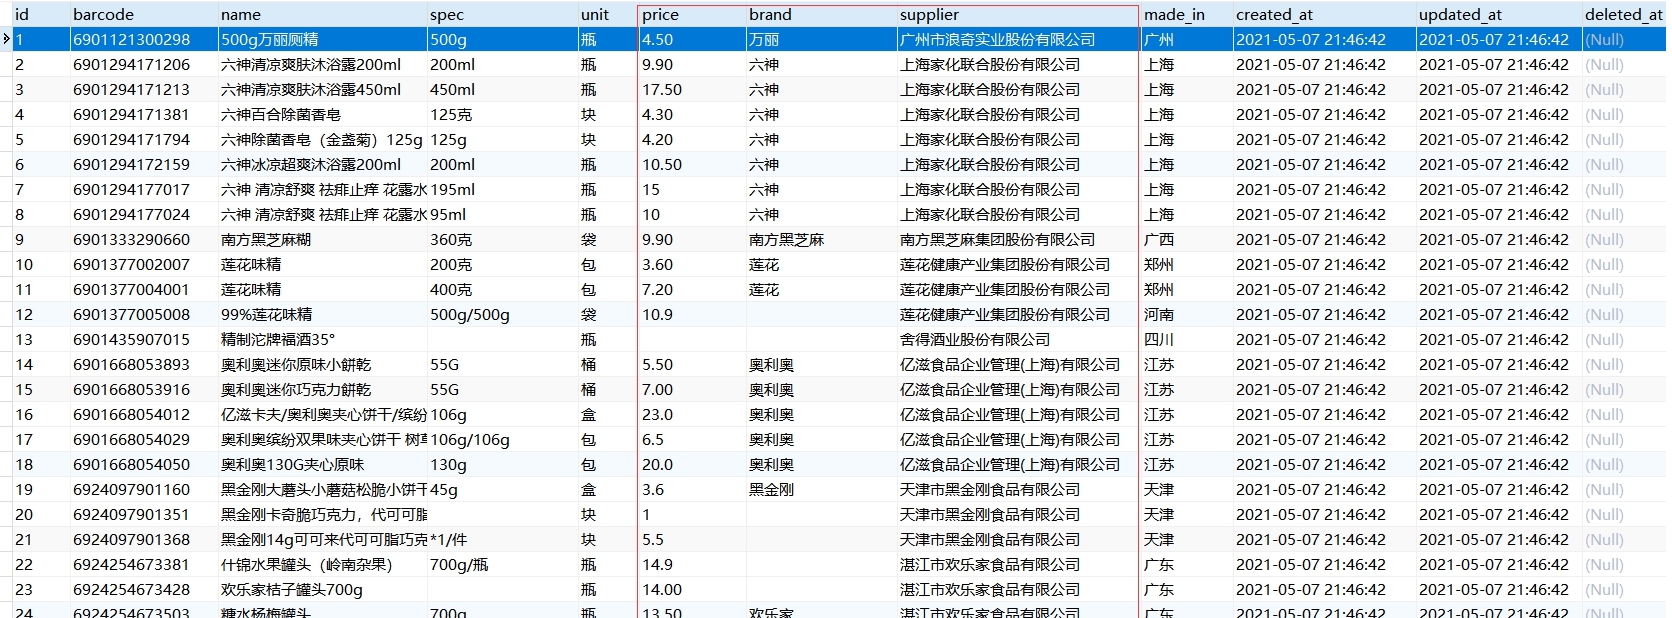The image size is (1672, 618).
Task: Select spec cell 106g/106g
Action: click(x=502, y=439)
